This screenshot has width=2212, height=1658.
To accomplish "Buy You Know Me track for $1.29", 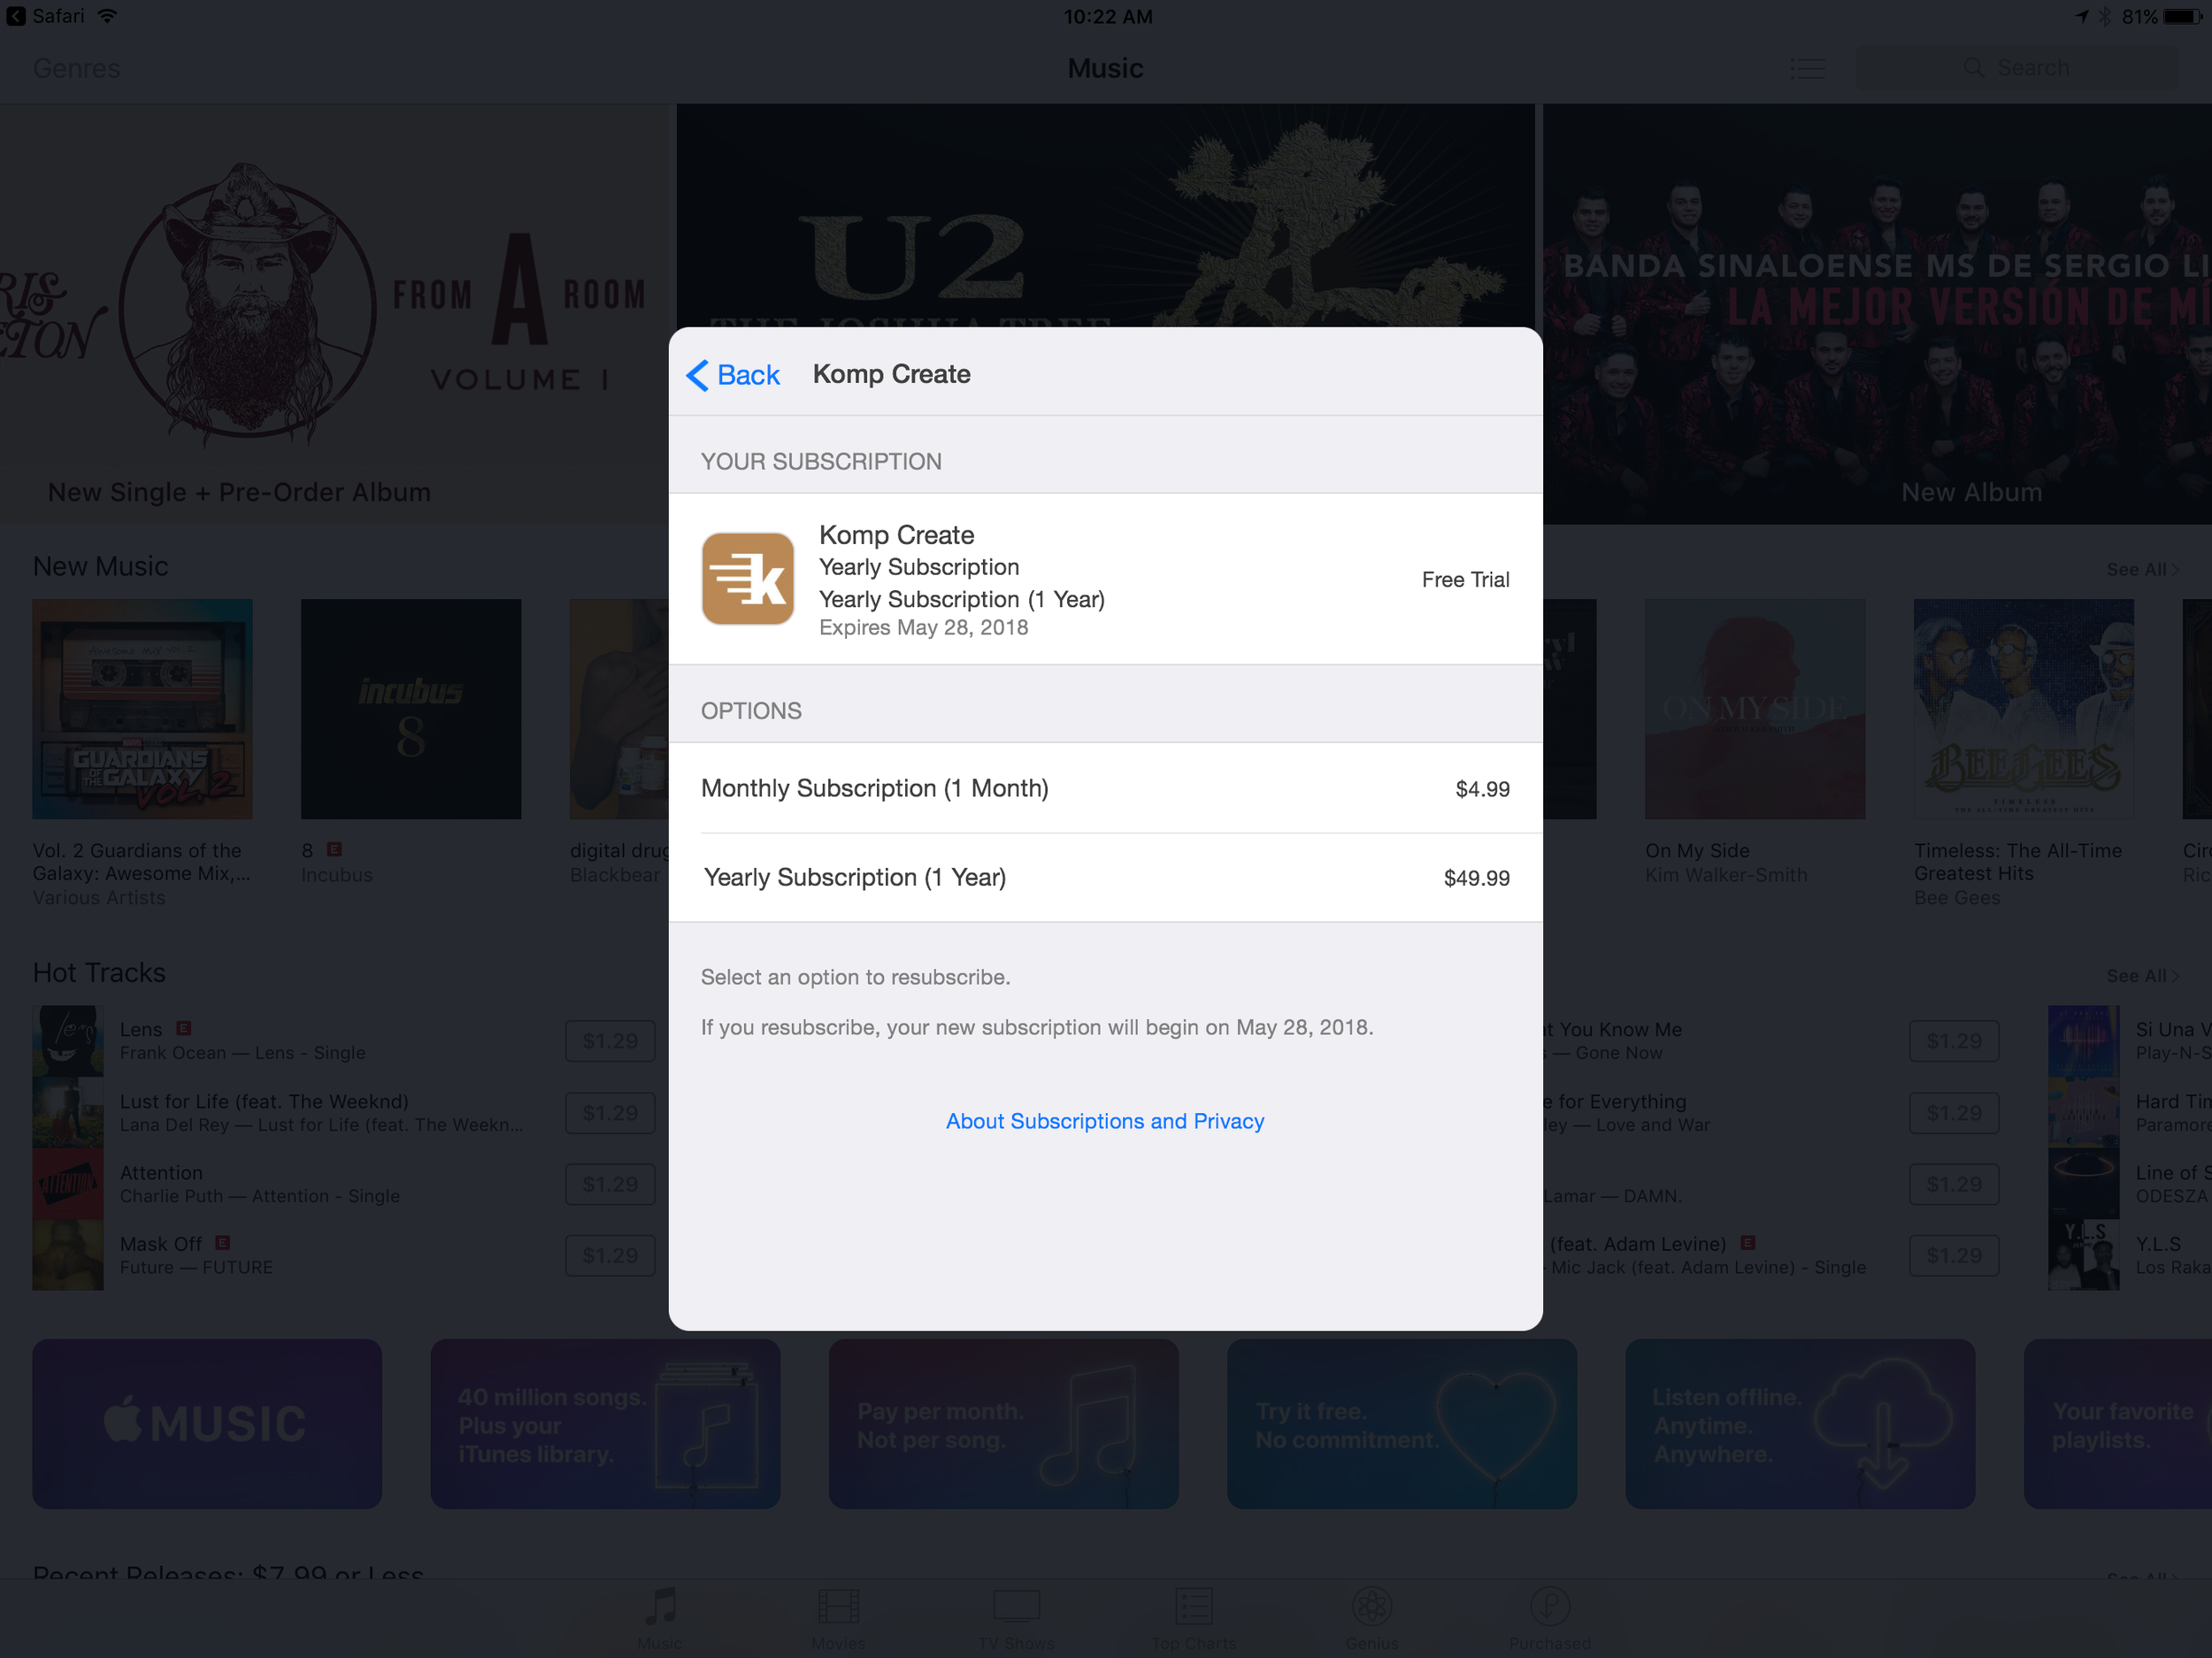I will pos(1954,1041).
